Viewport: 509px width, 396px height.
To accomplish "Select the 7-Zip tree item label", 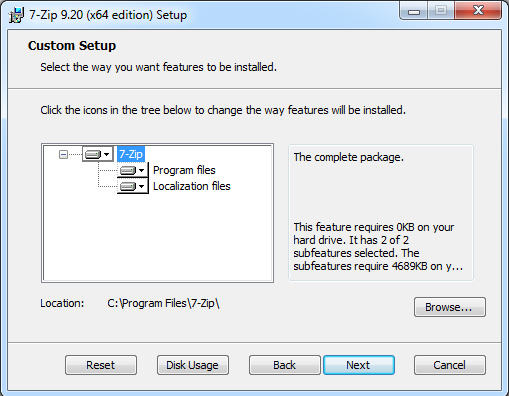I will tap(131, 154).
